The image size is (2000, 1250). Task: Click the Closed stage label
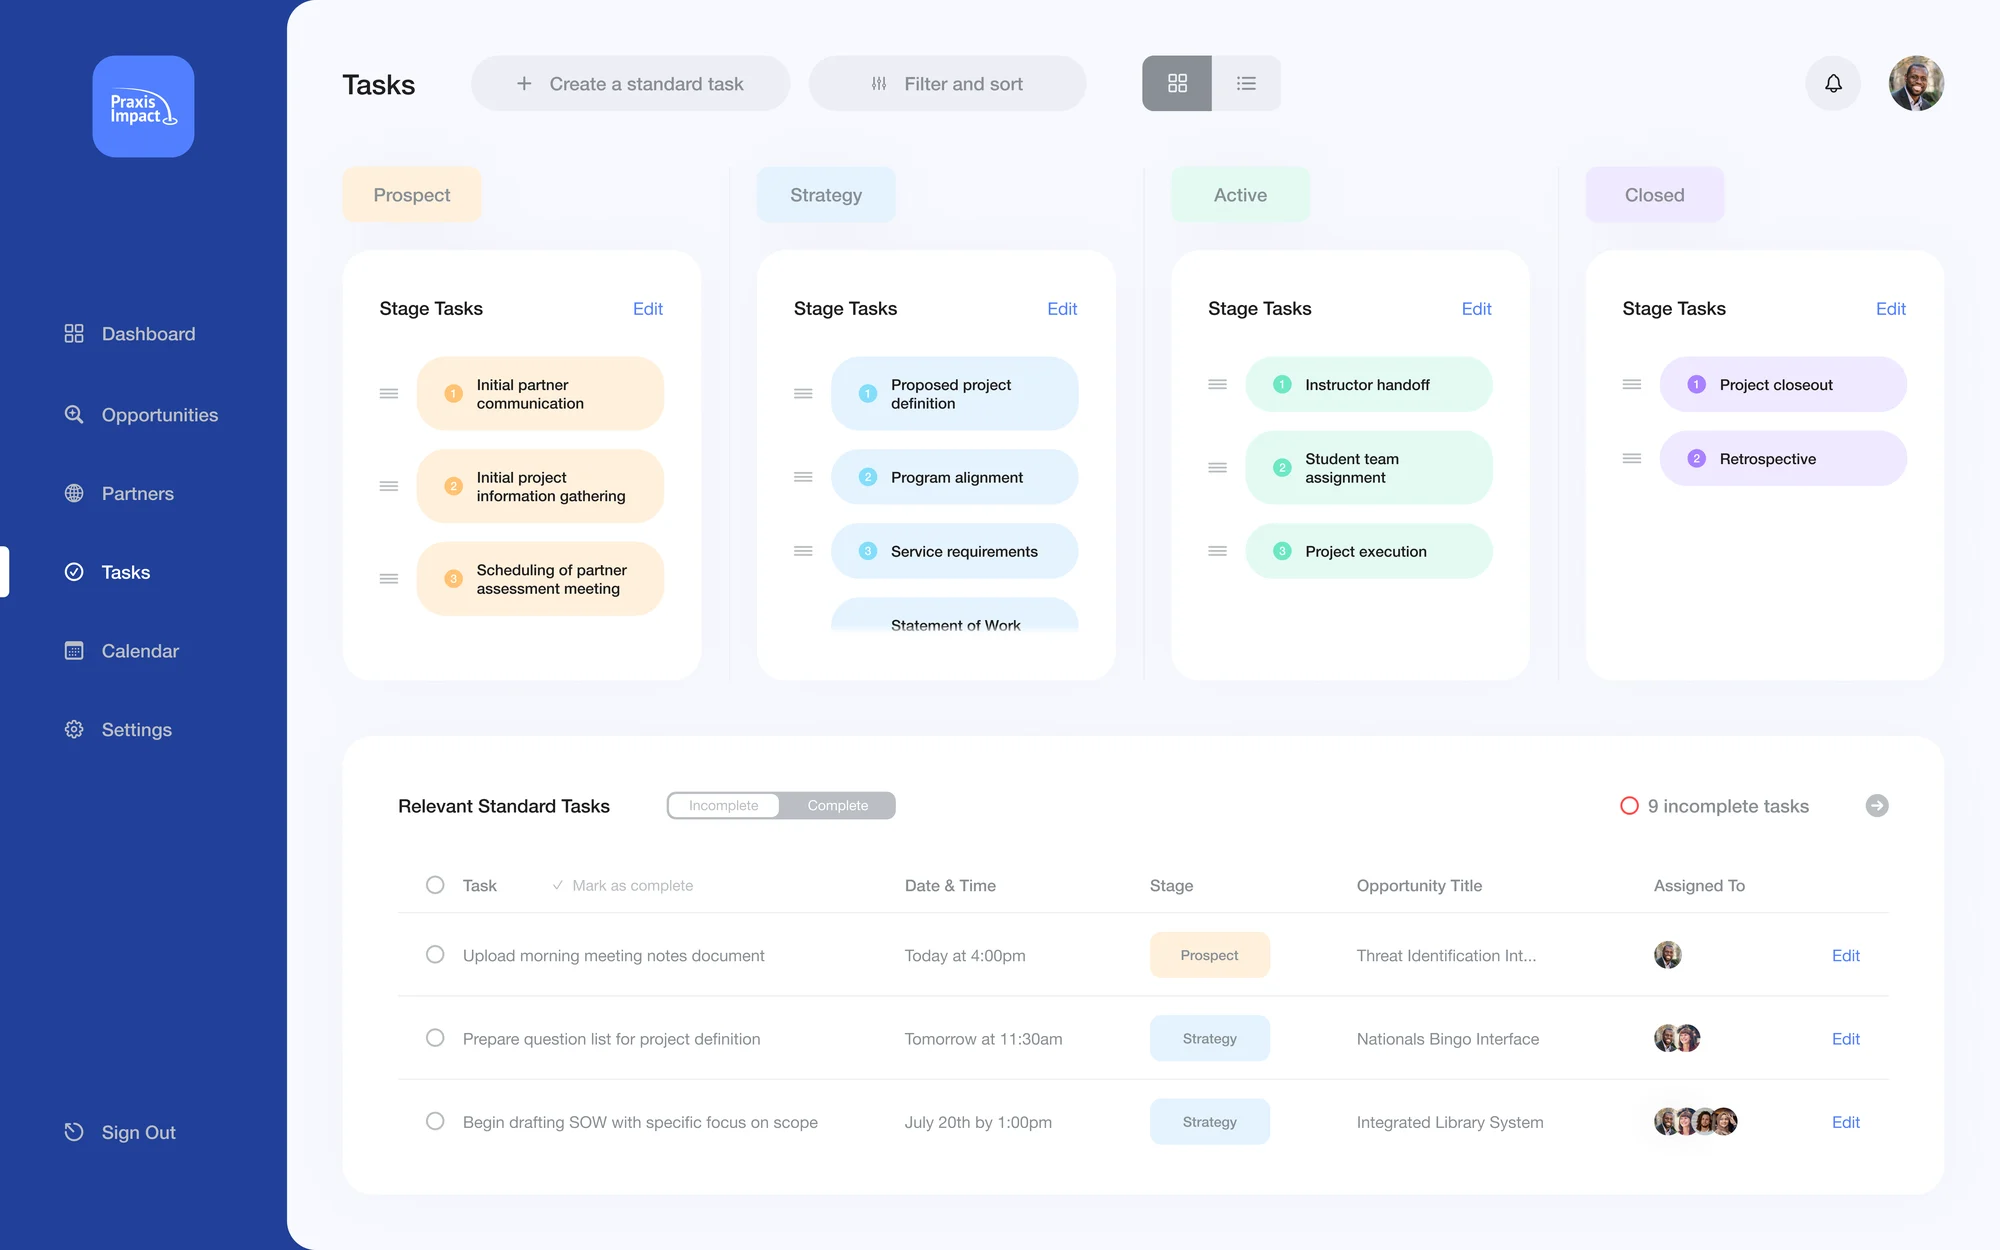pos(1655,195)
